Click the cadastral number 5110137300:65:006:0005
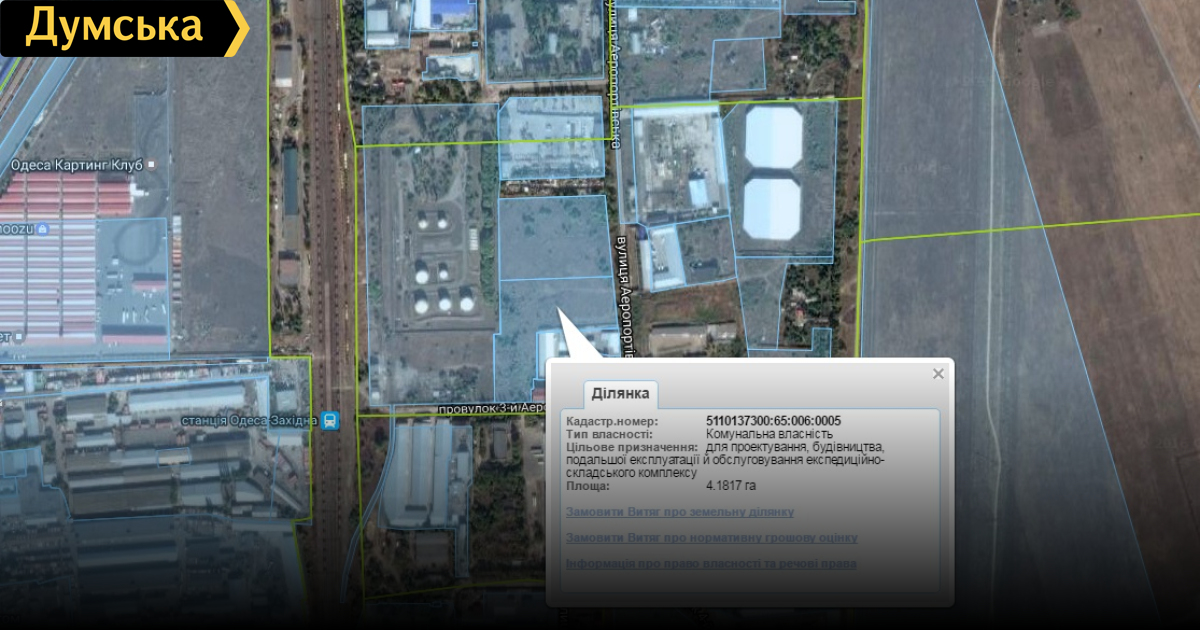Viewport: 1200px width, 630px height. point(773,421)
